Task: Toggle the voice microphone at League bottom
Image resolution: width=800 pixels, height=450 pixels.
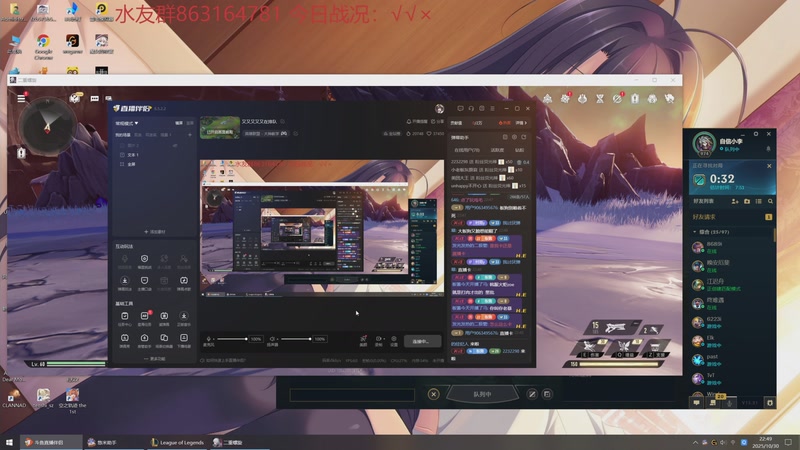Action: click(730, 403)
